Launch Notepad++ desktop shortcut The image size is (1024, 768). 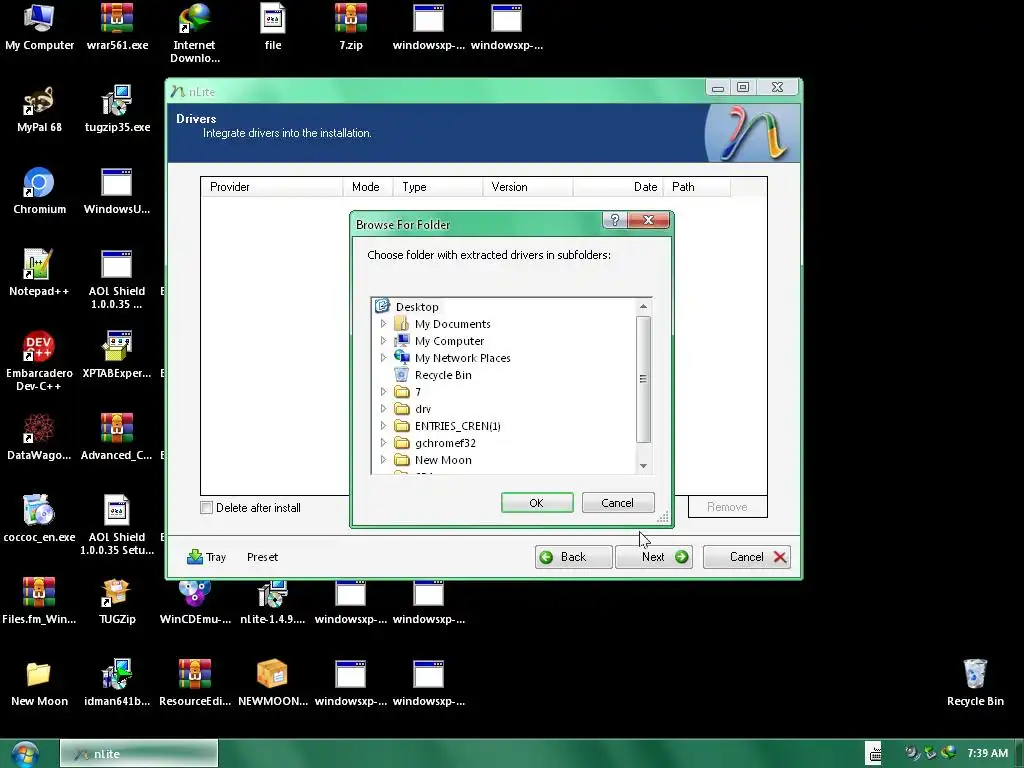(x=39, y=272)
